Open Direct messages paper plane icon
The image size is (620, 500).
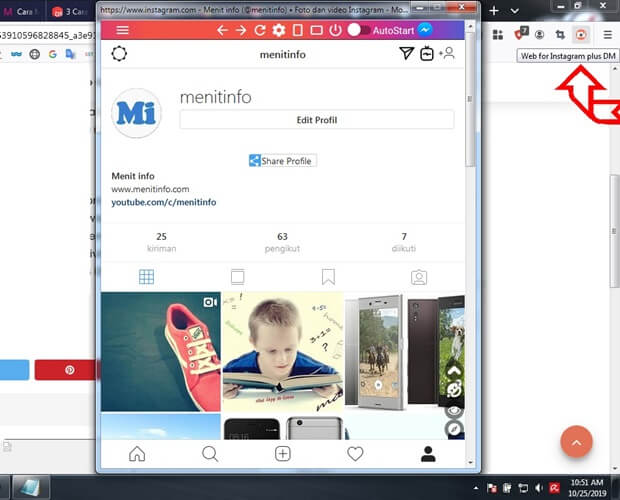(406, 53)
